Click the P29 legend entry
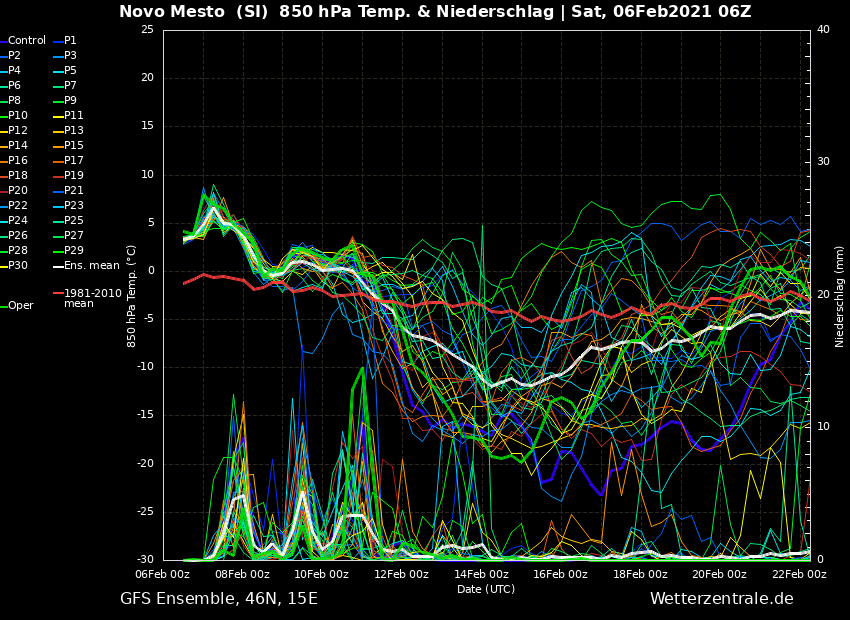Screen dimensions: 850x620 click(73, 251)
